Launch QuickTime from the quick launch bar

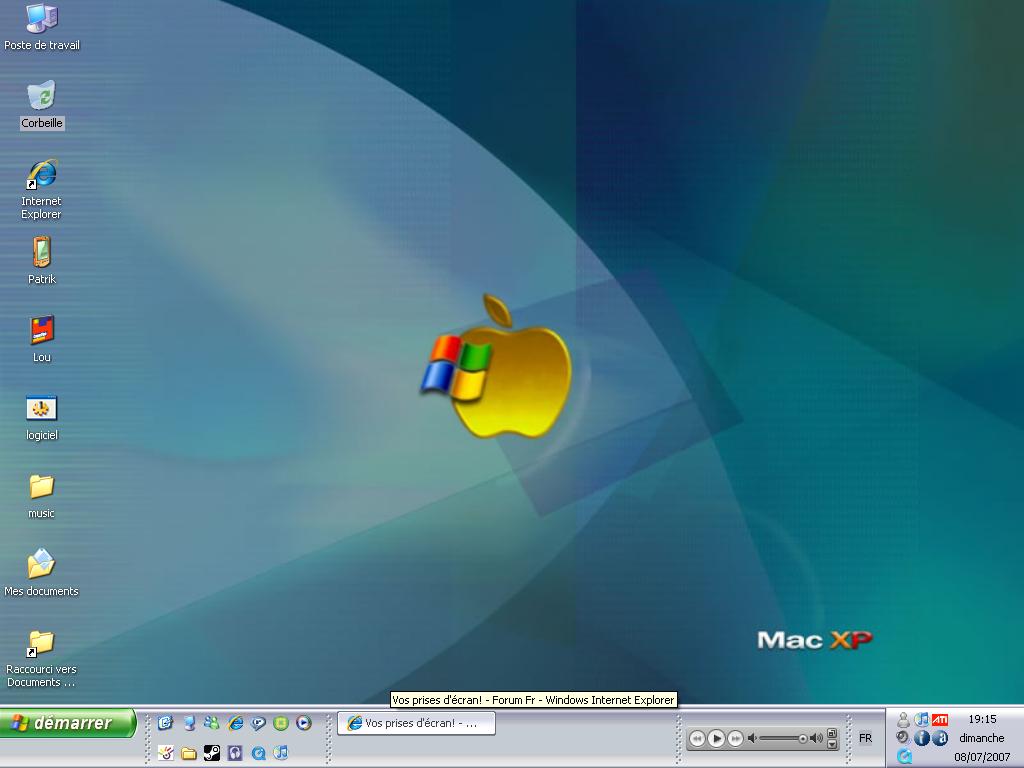(x=258, y=753)
